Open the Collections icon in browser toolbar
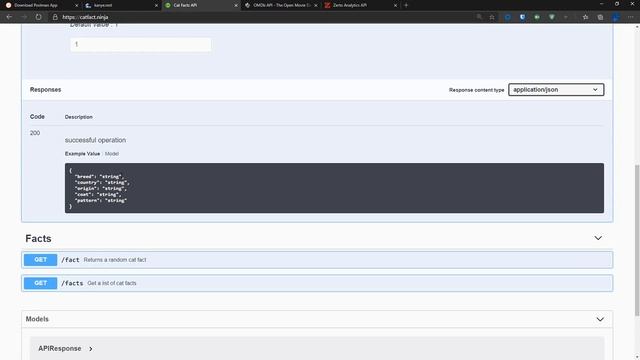640x360 pixels. point(600,17)
